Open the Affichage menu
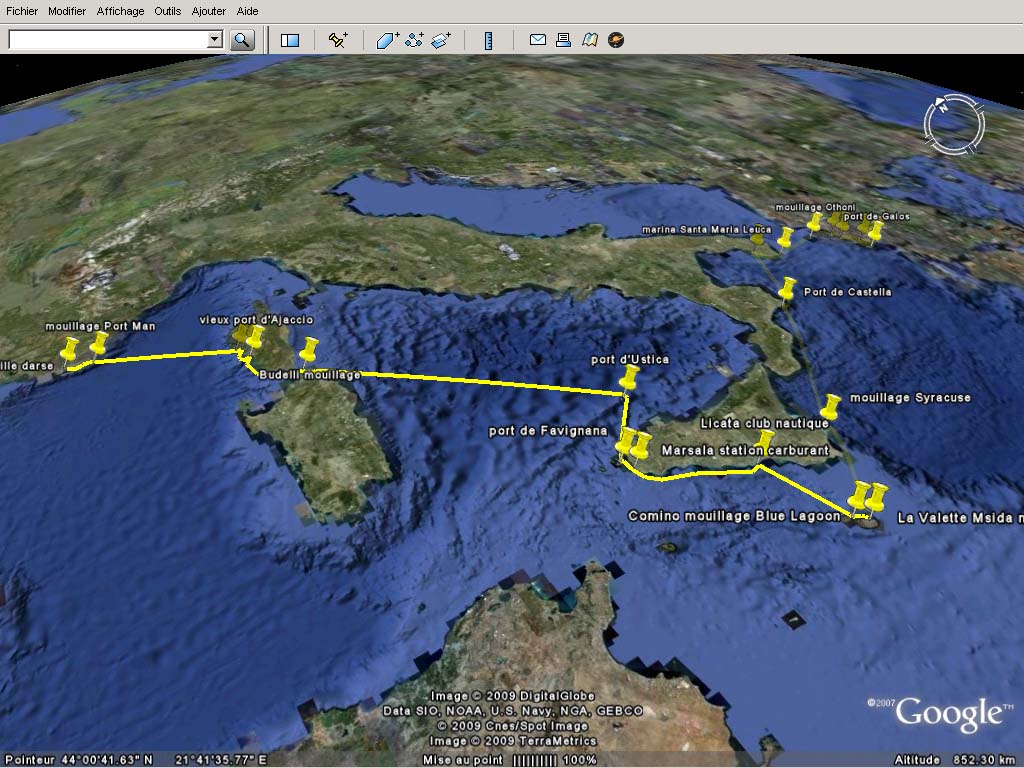Viewport: 1024px width, 768px height. coord(119,11)
